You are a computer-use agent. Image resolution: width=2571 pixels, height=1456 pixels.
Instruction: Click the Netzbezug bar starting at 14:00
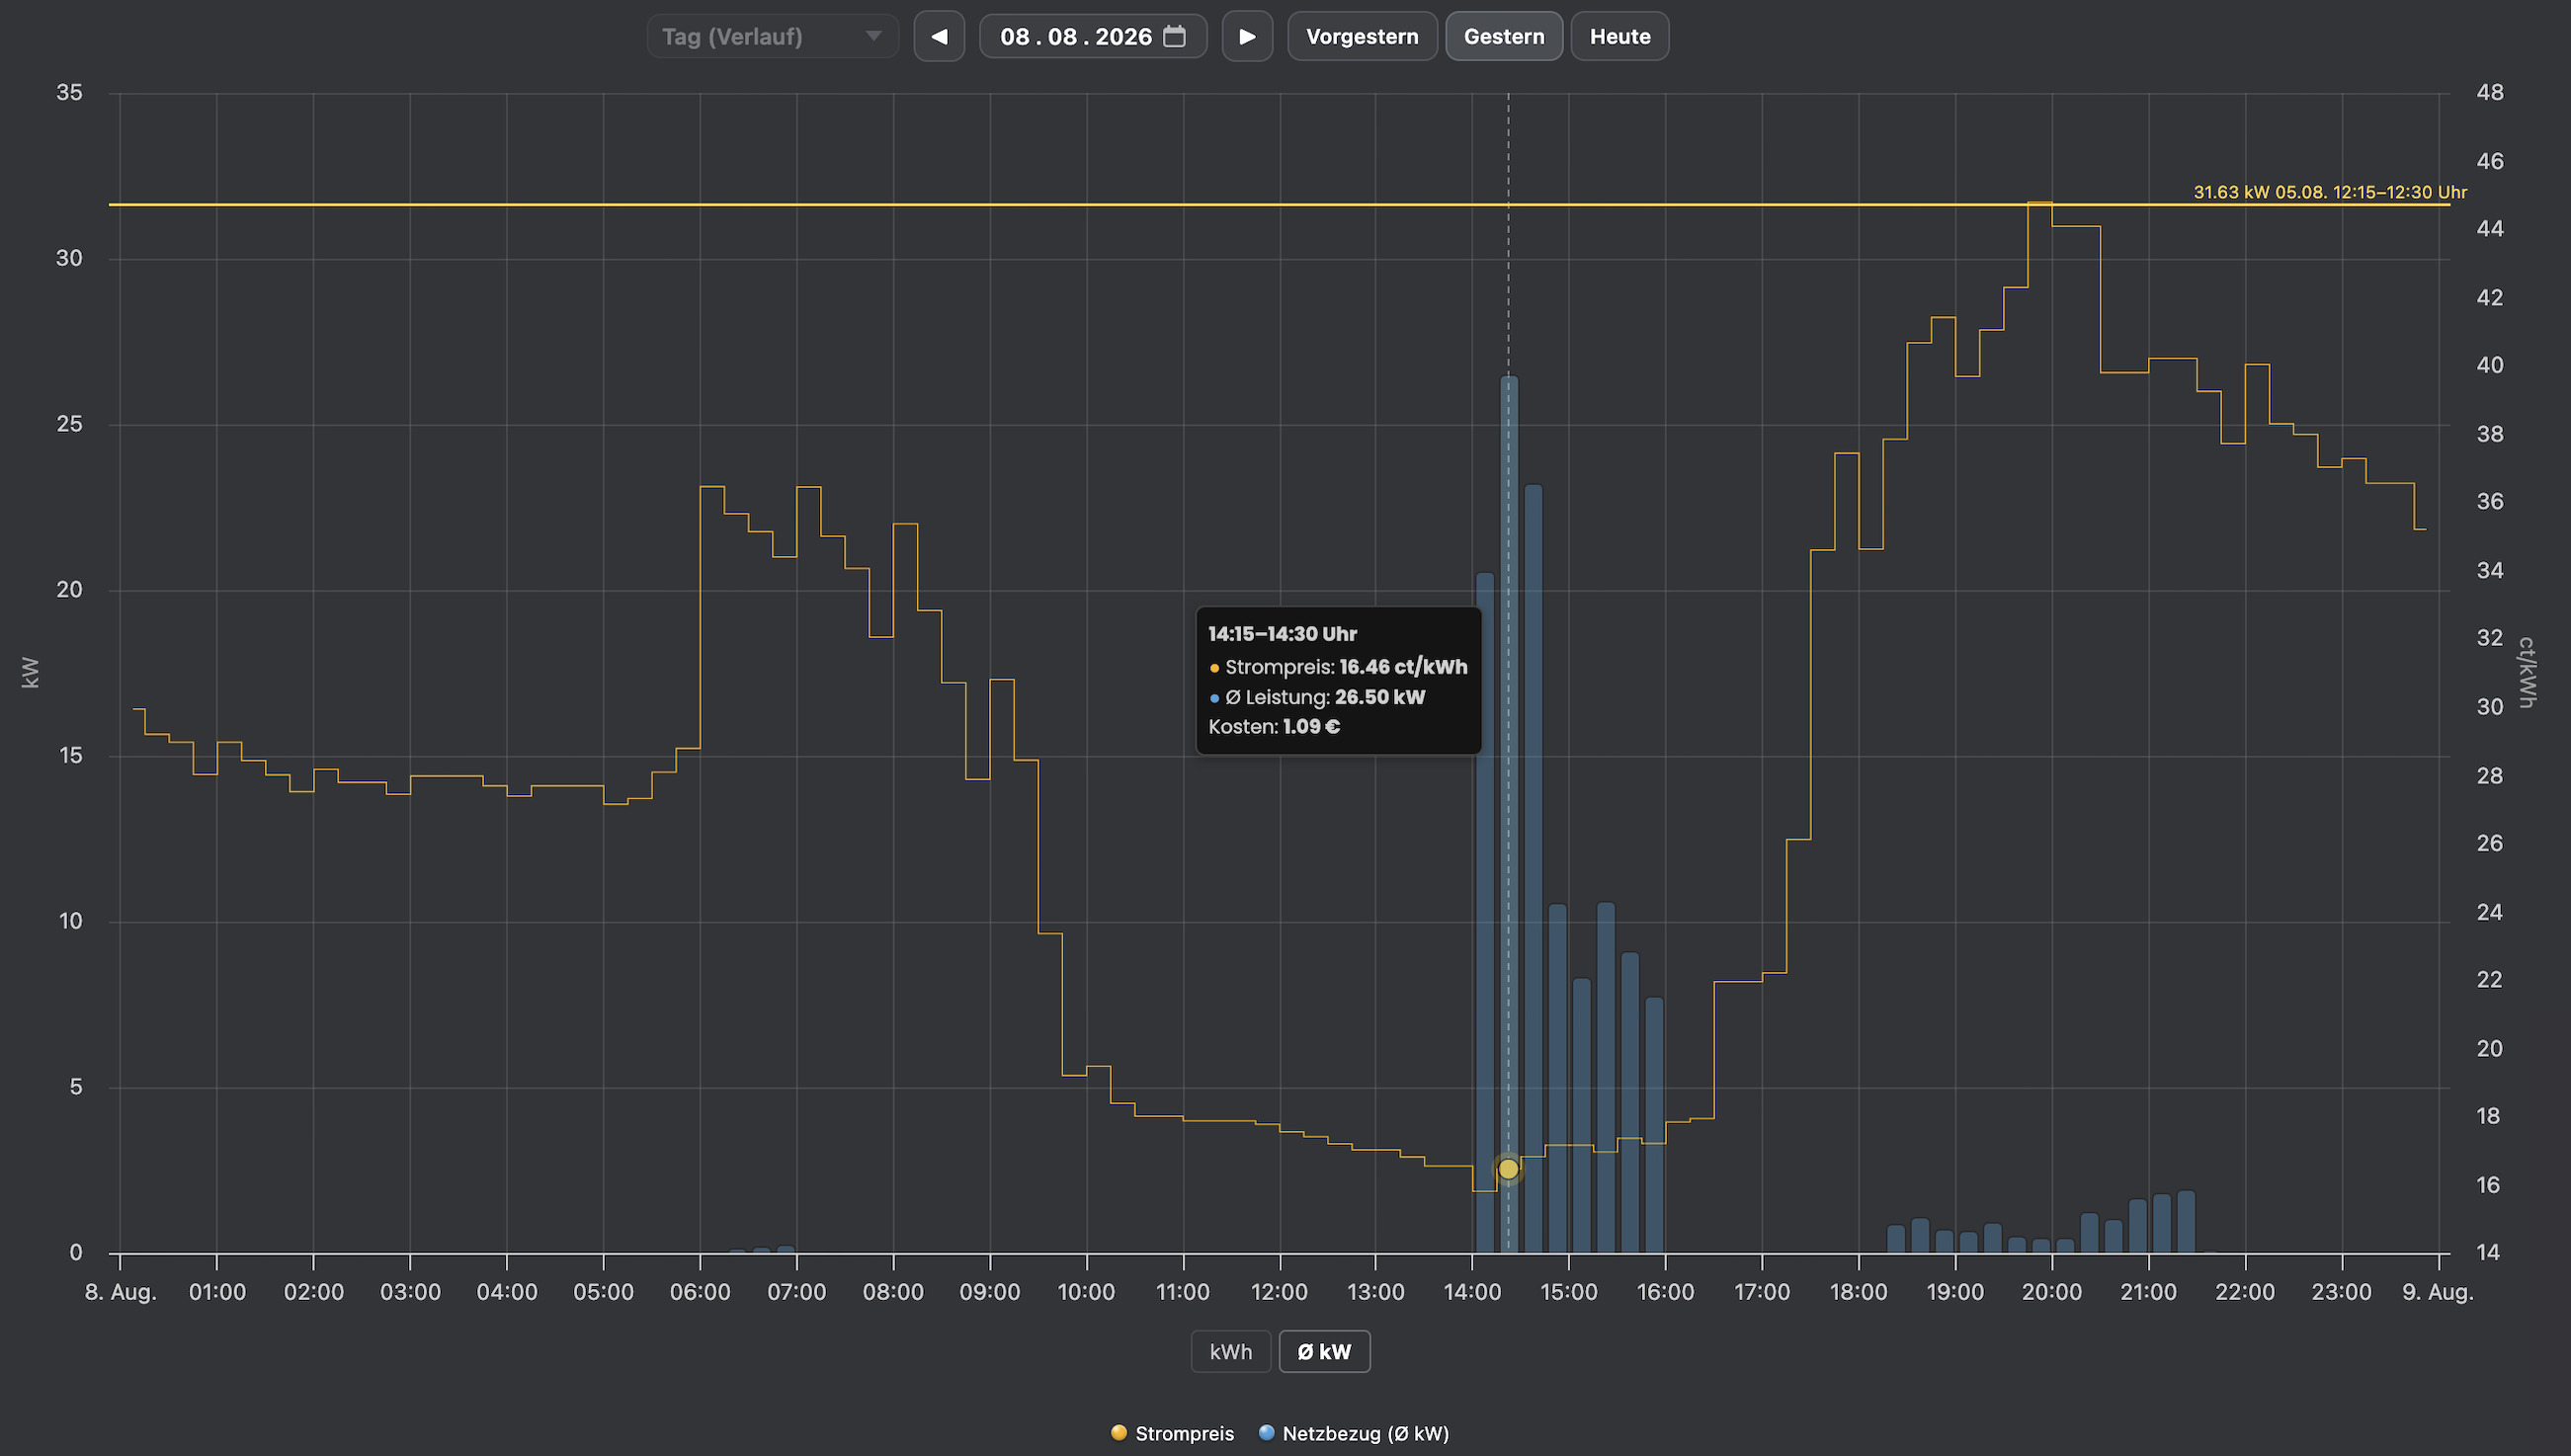tap(1485, 912)
